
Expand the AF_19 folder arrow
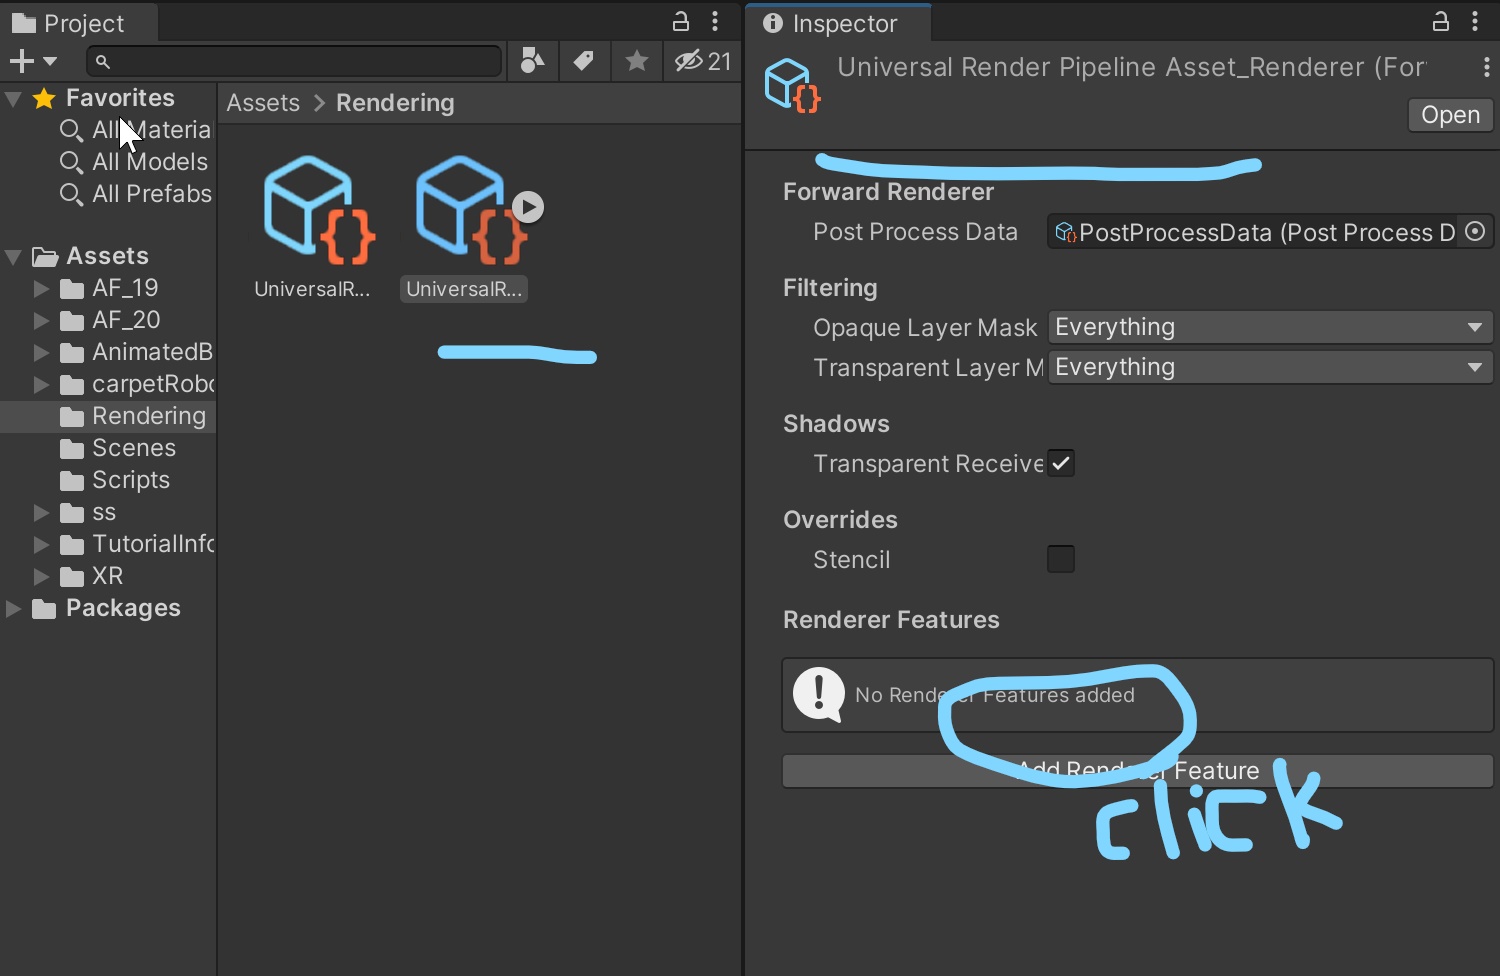pos(42,289)
